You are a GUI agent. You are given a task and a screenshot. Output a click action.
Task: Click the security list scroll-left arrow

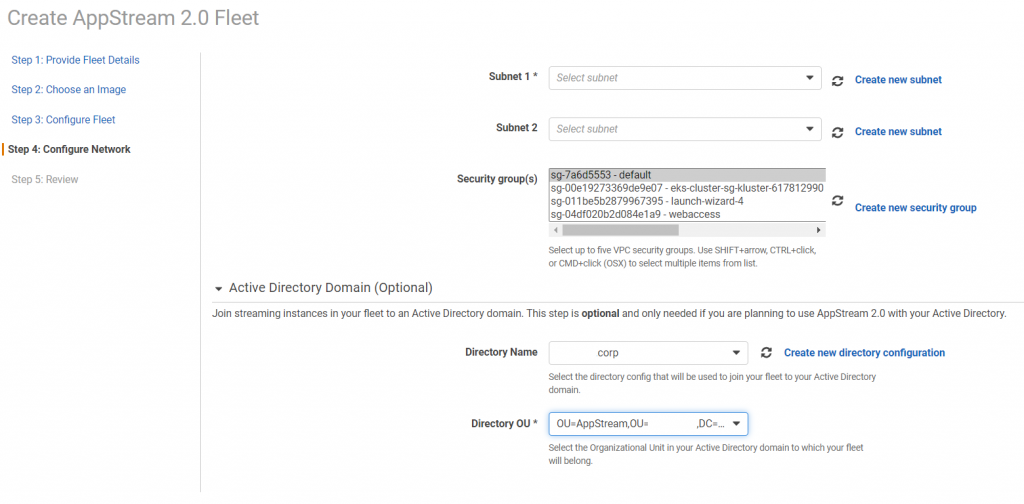coord(556,230)
